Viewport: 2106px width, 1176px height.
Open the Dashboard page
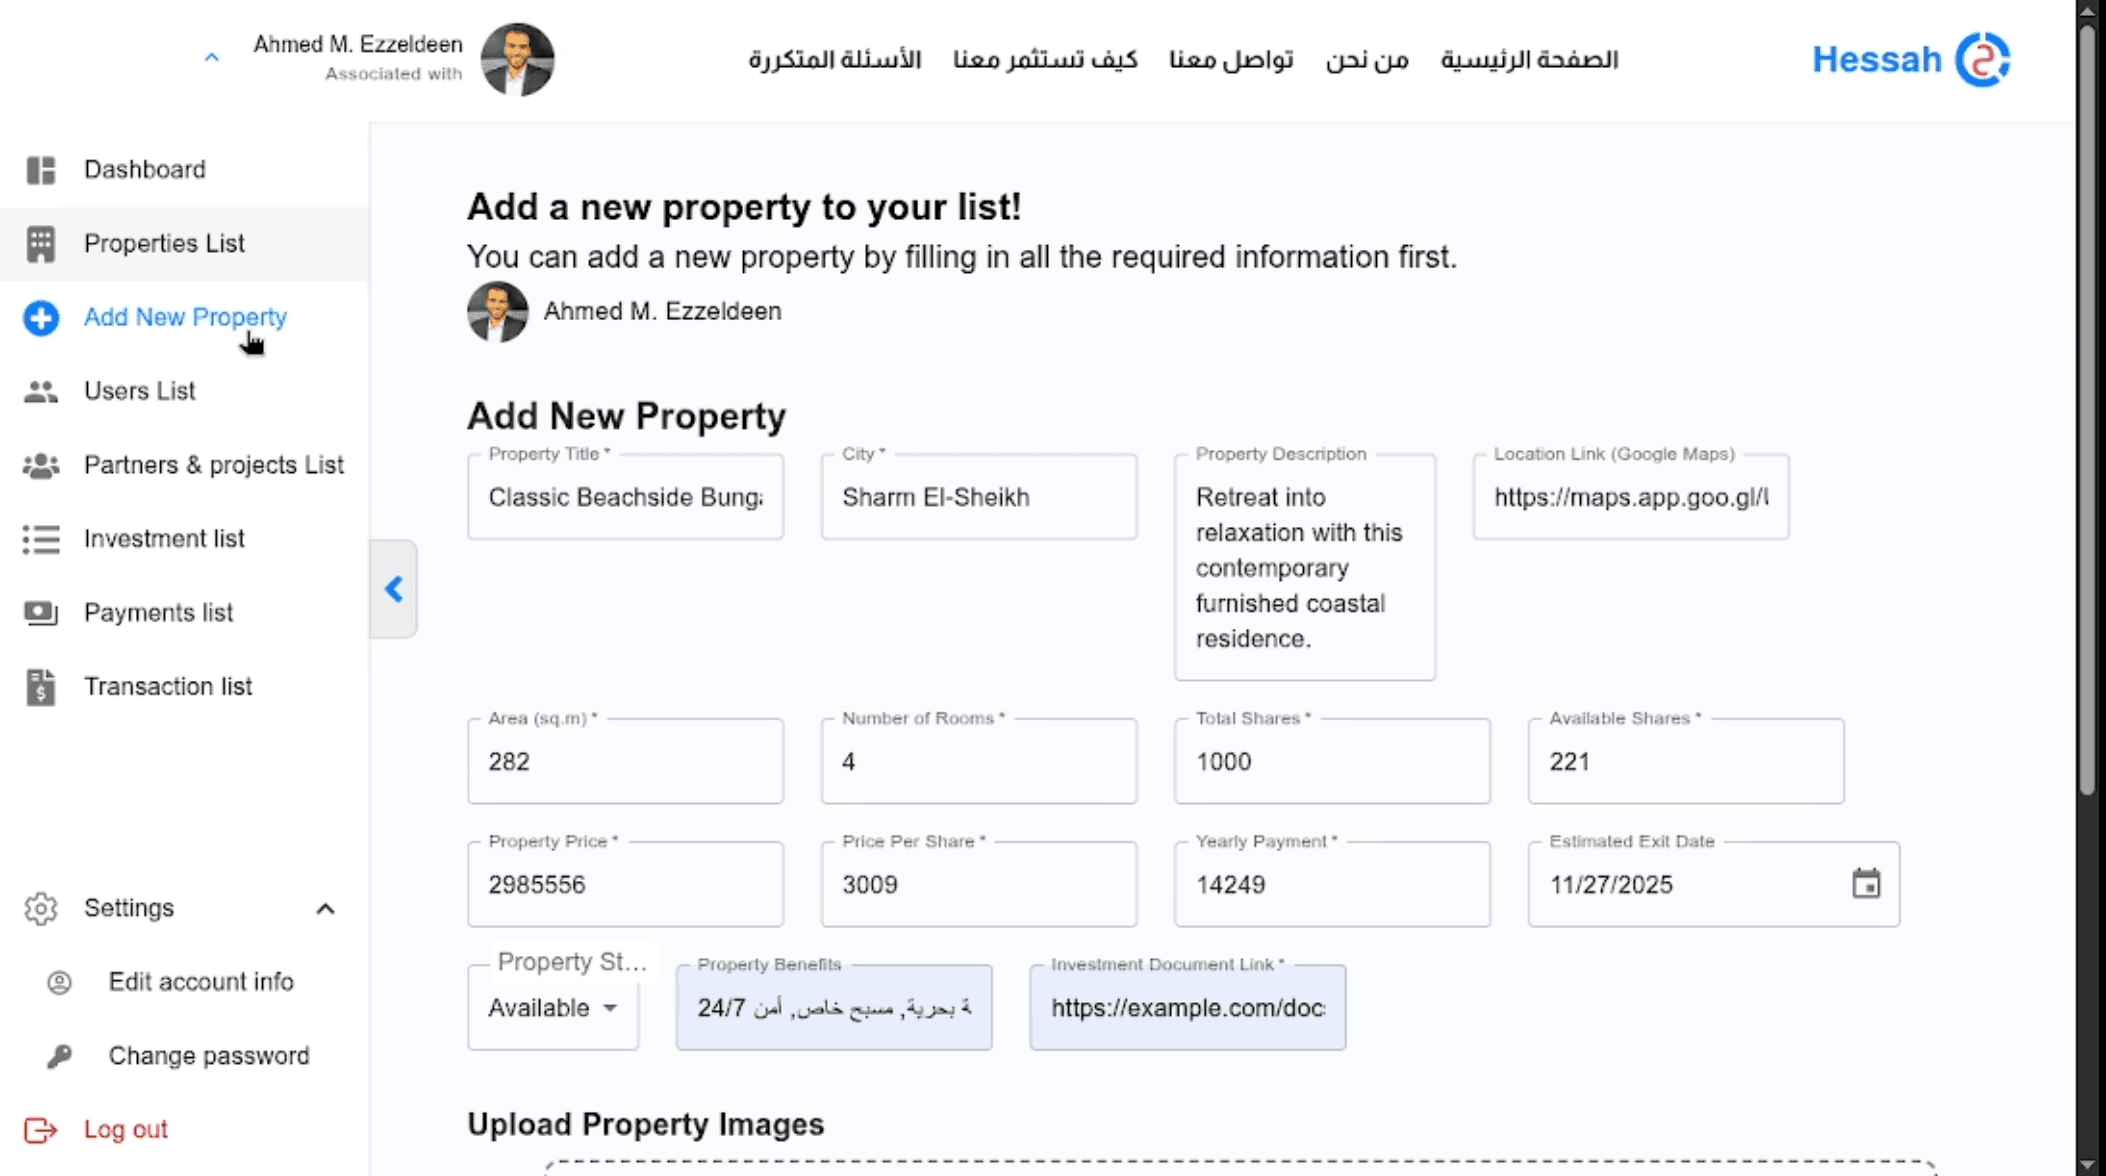[145, 169]
